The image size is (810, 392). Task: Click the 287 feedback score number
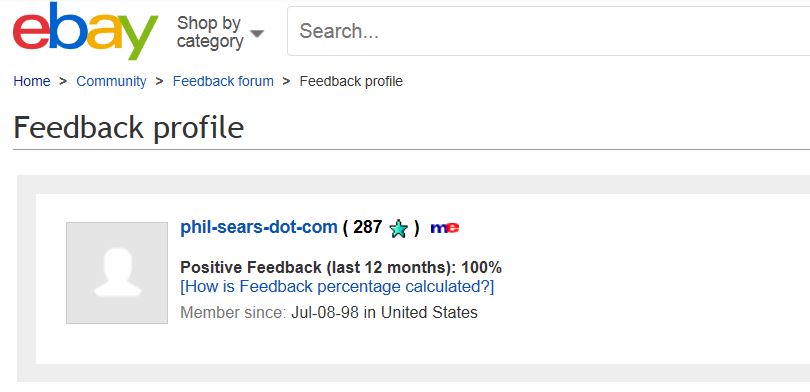click(x=368, y=227)
